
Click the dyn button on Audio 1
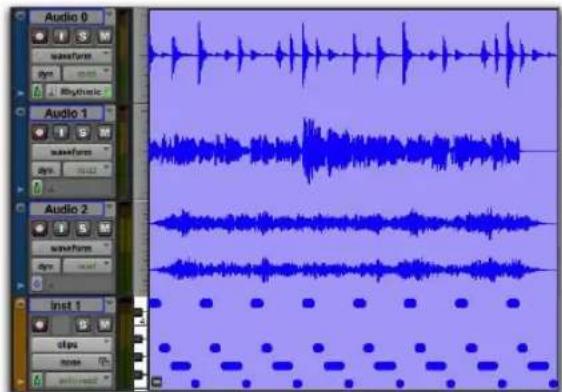(46, 170)
